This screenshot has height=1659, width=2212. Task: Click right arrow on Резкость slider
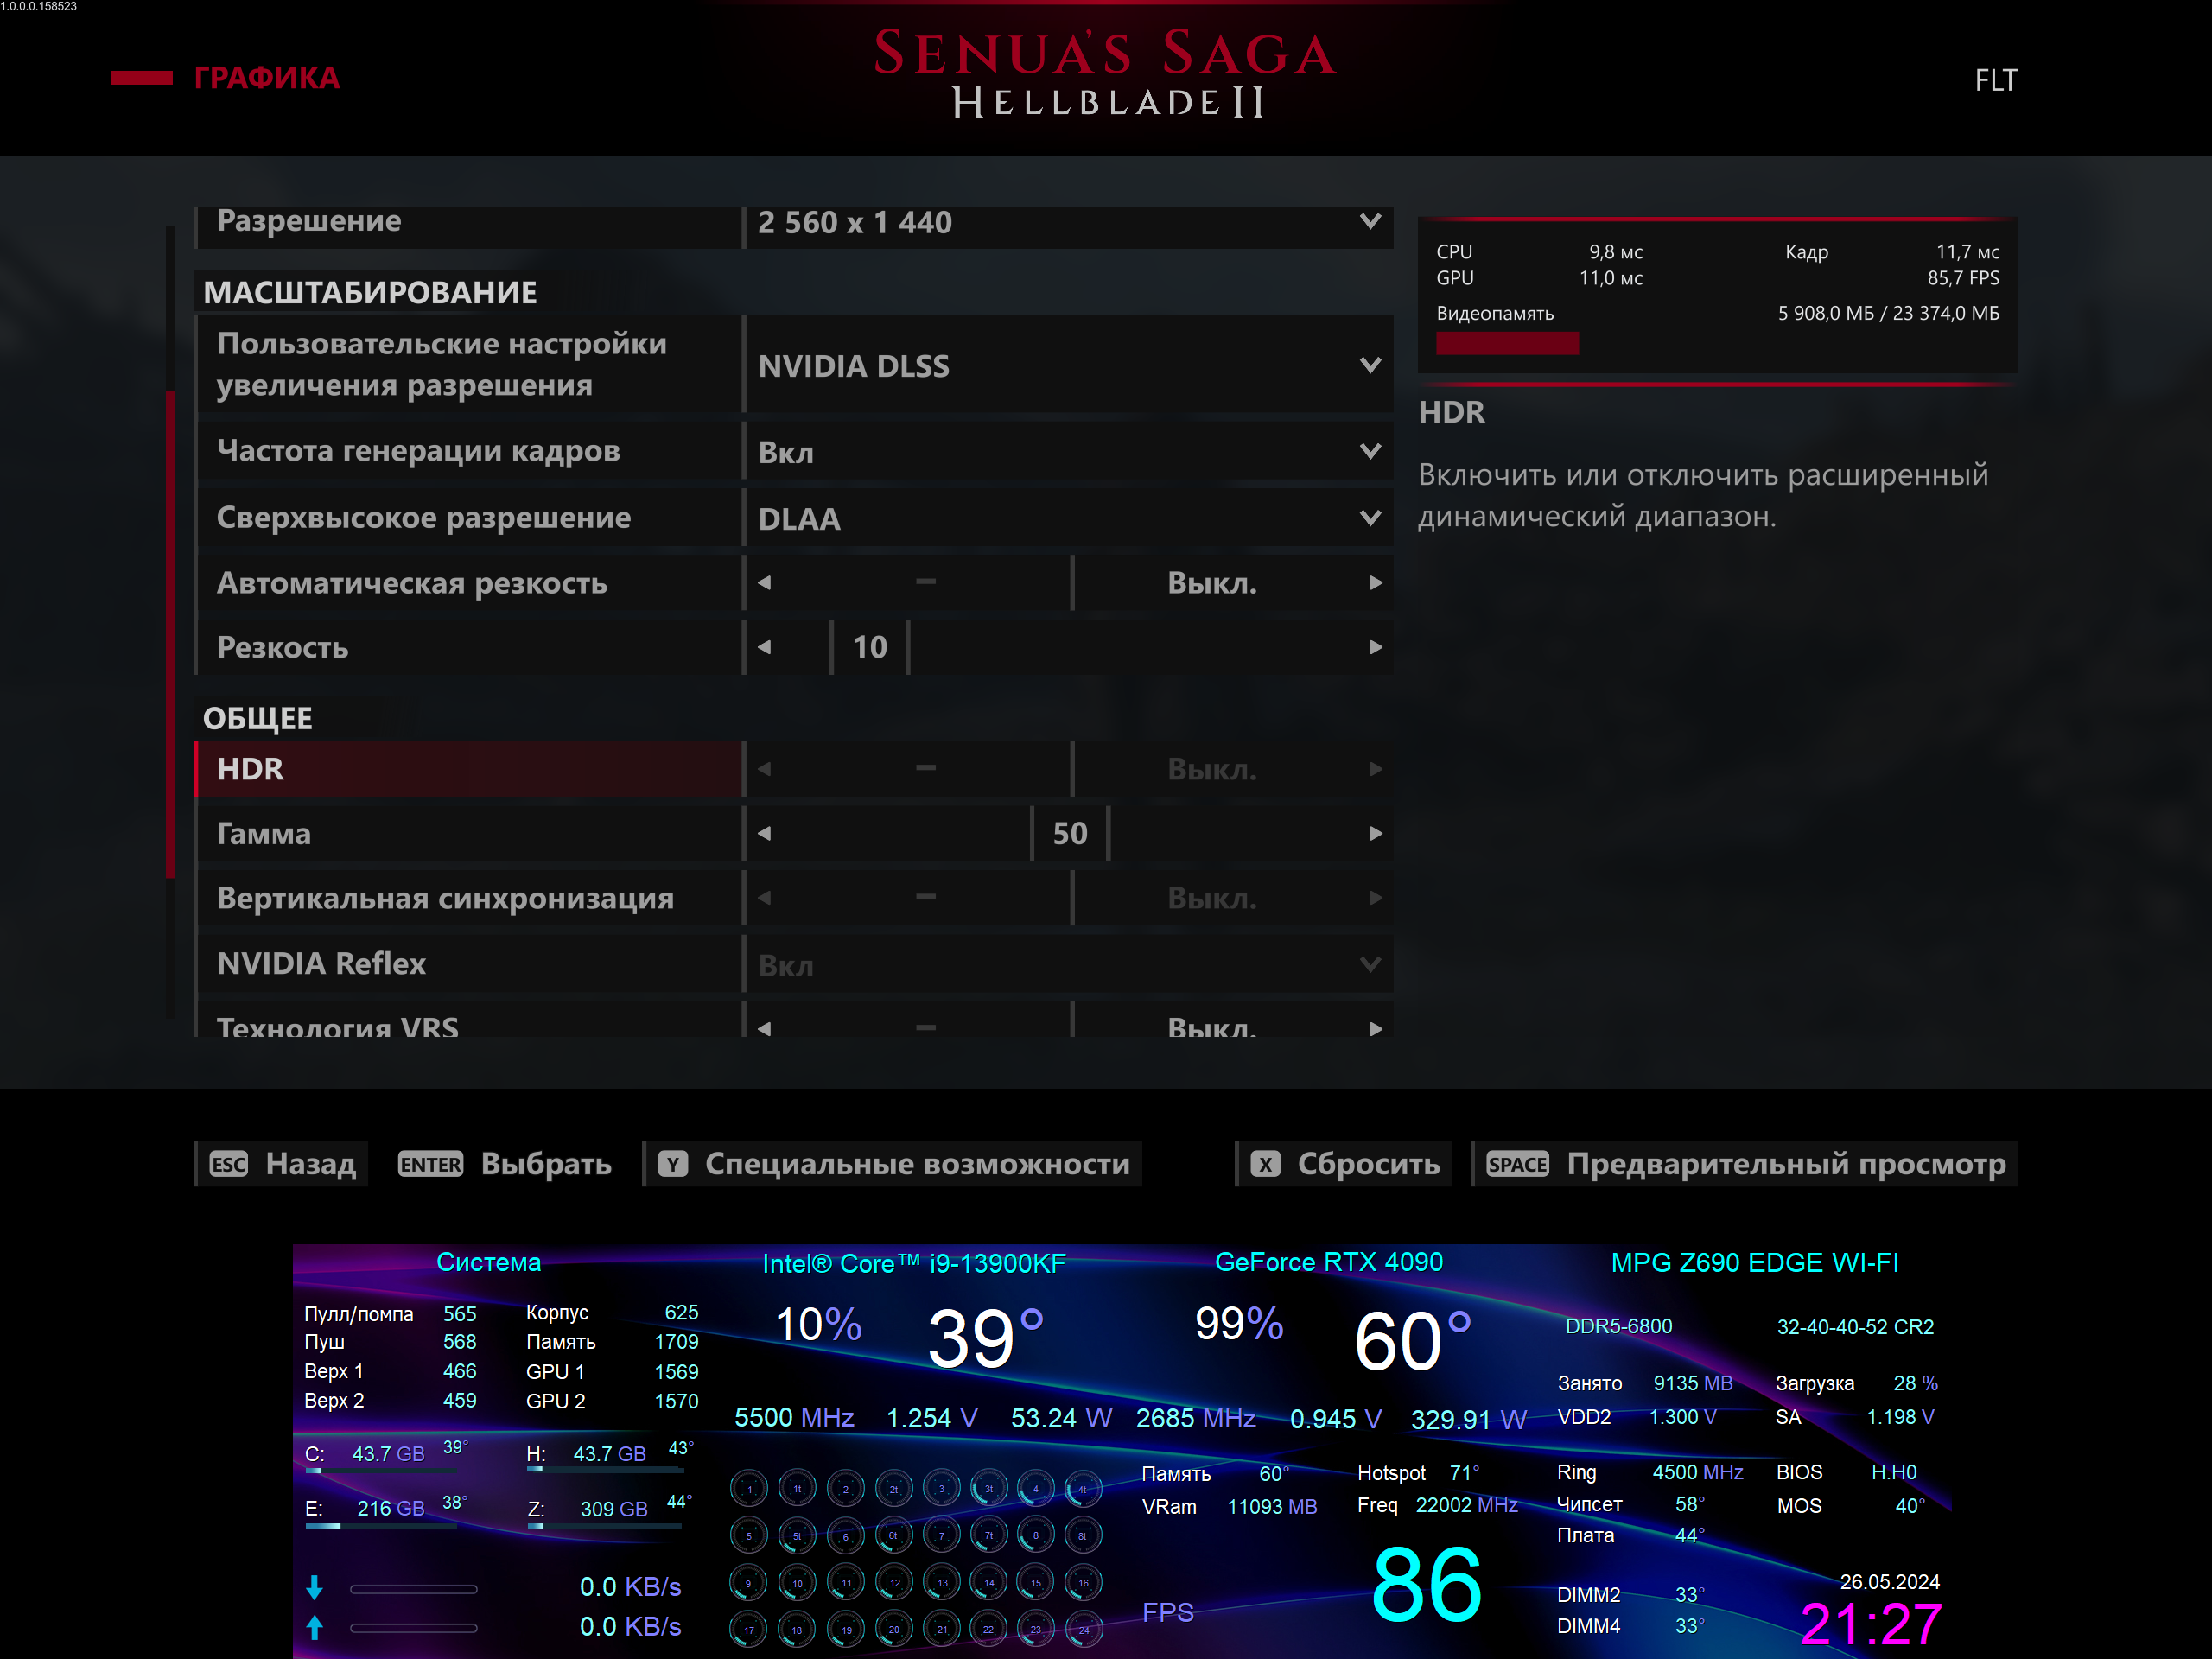coord(1375,647)
